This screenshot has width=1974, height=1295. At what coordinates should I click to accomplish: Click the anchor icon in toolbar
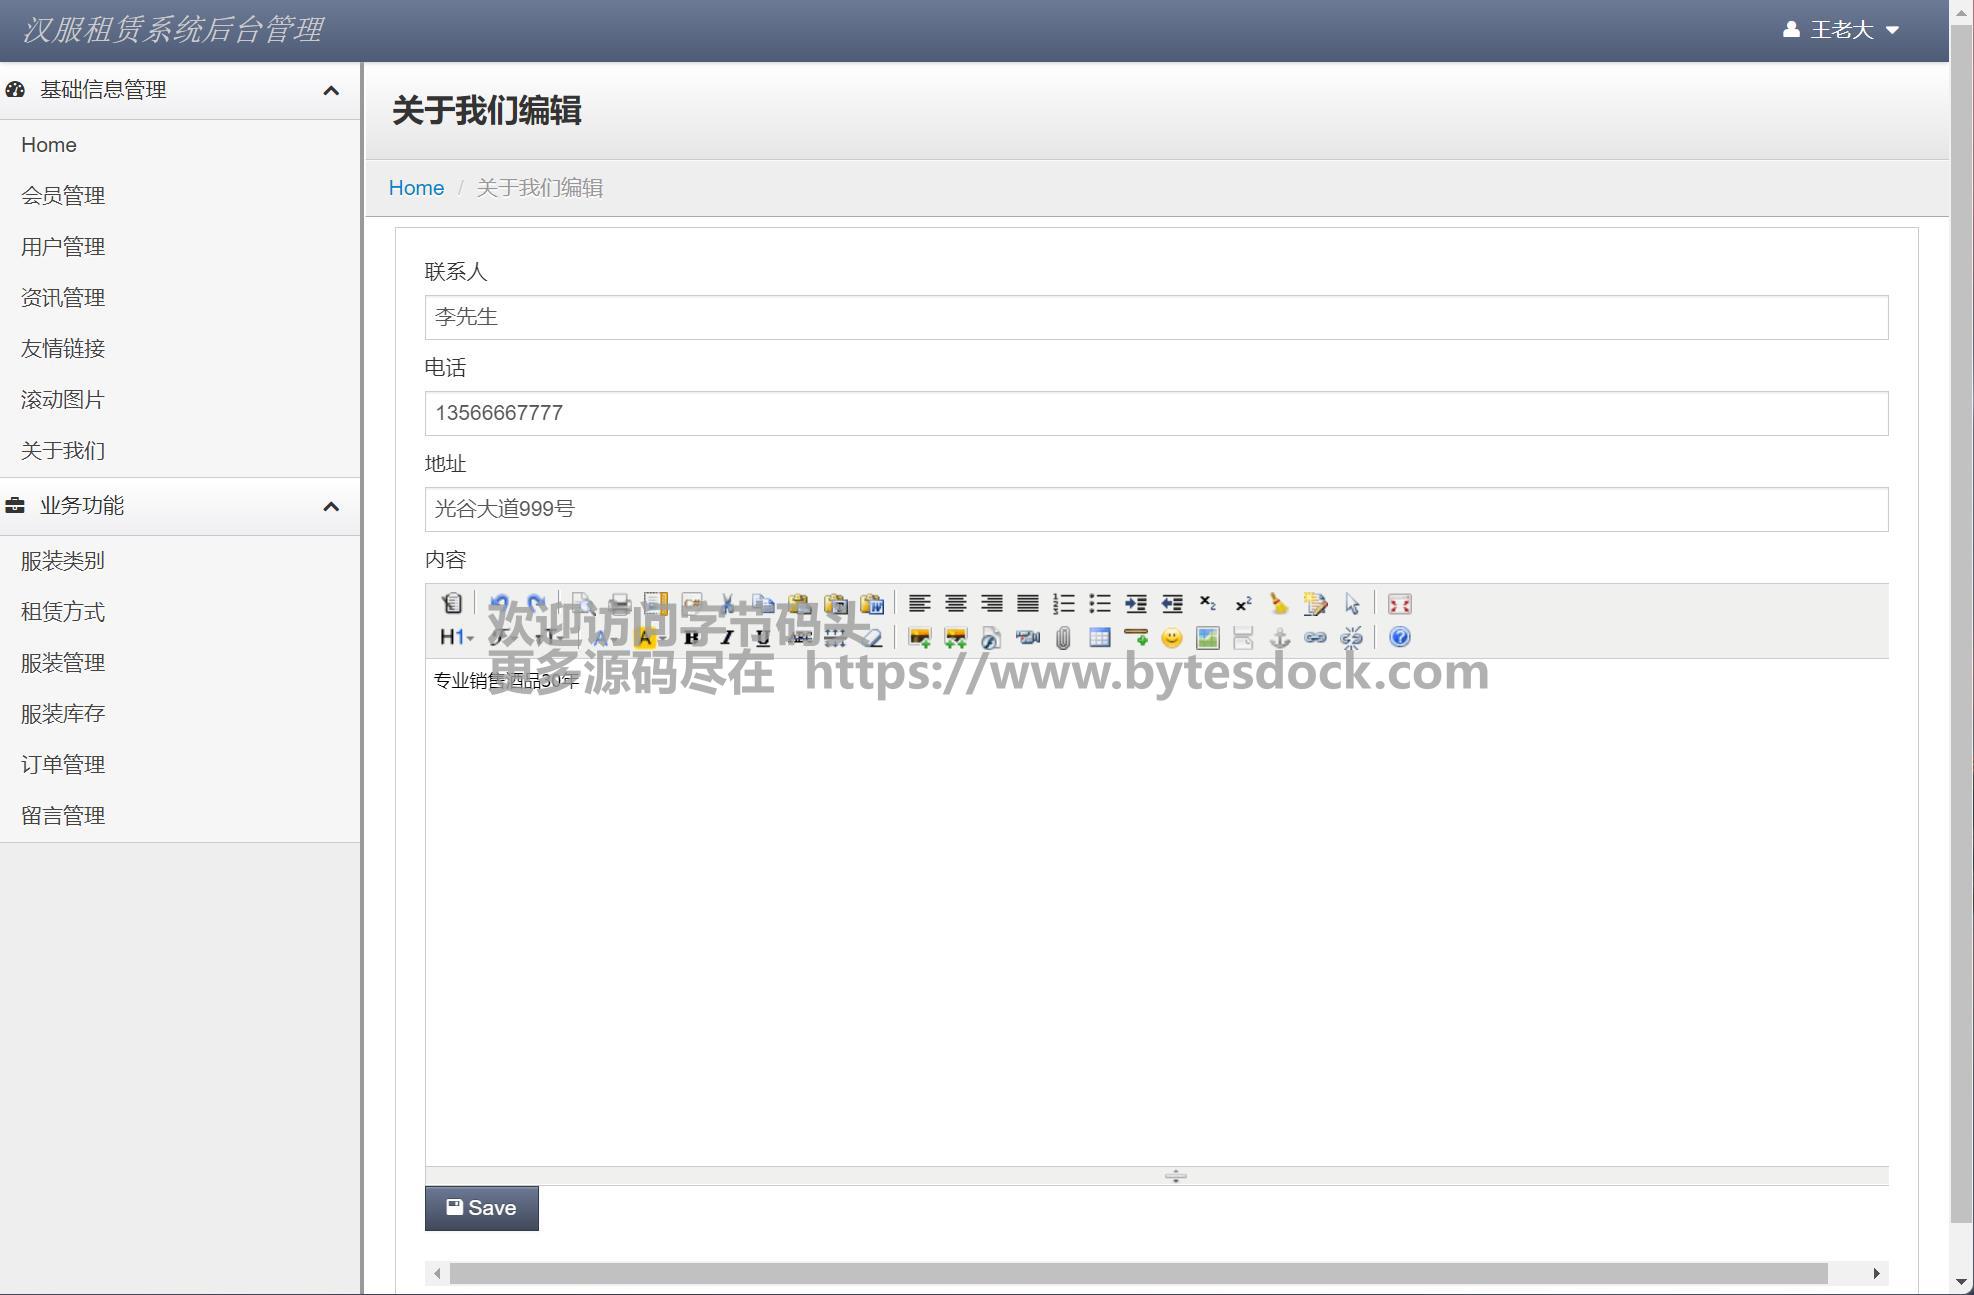coord(1279,638)
